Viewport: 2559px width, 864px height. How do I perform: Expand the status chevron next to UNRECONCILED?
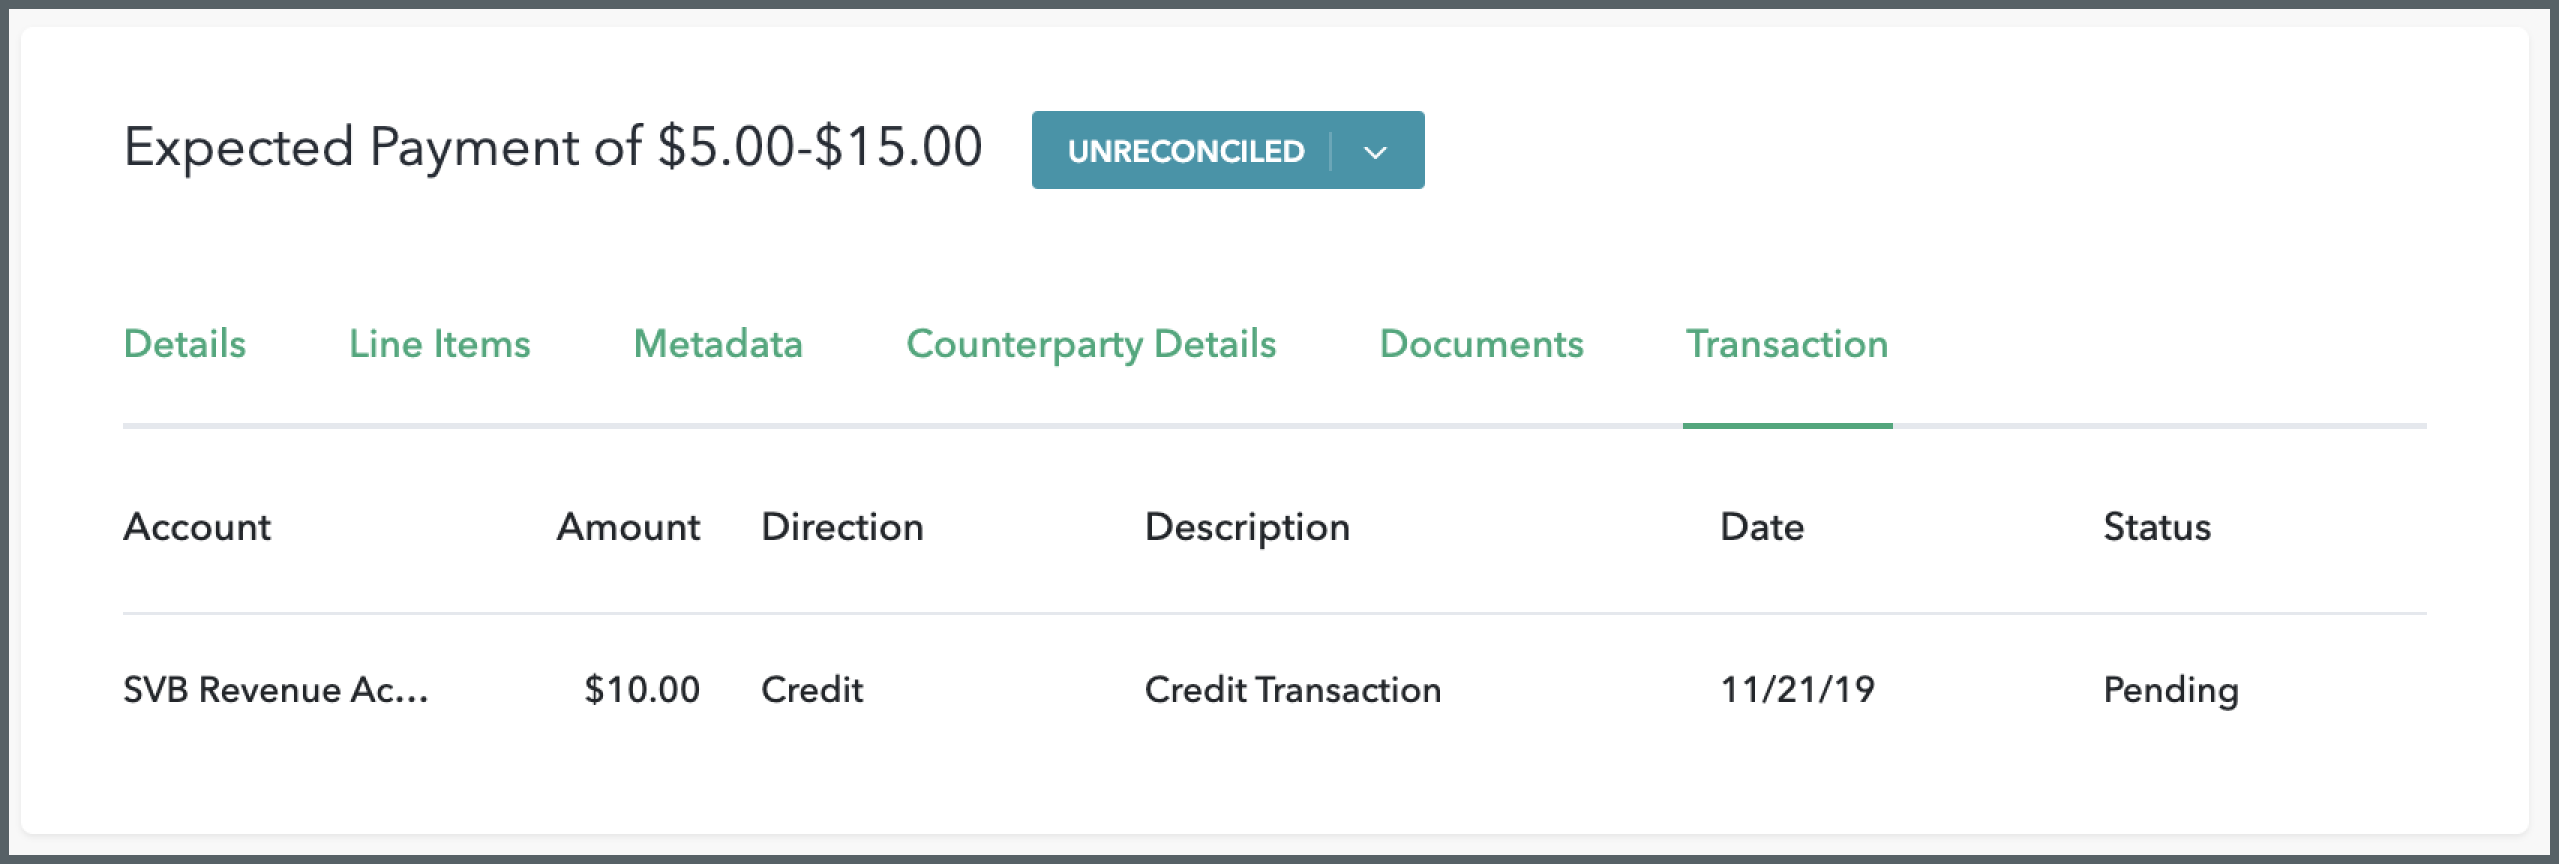pyautogui.click(x=1375, y=150)
